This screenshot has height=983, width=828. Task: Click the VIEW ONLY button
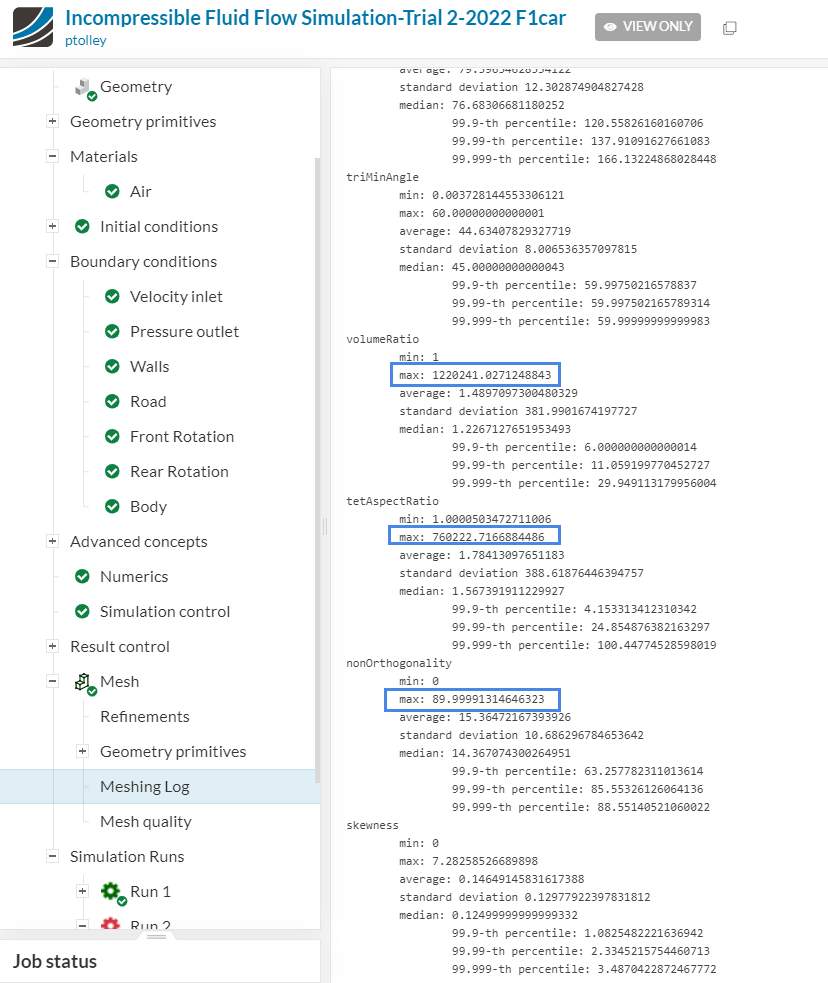coord(648,27)
